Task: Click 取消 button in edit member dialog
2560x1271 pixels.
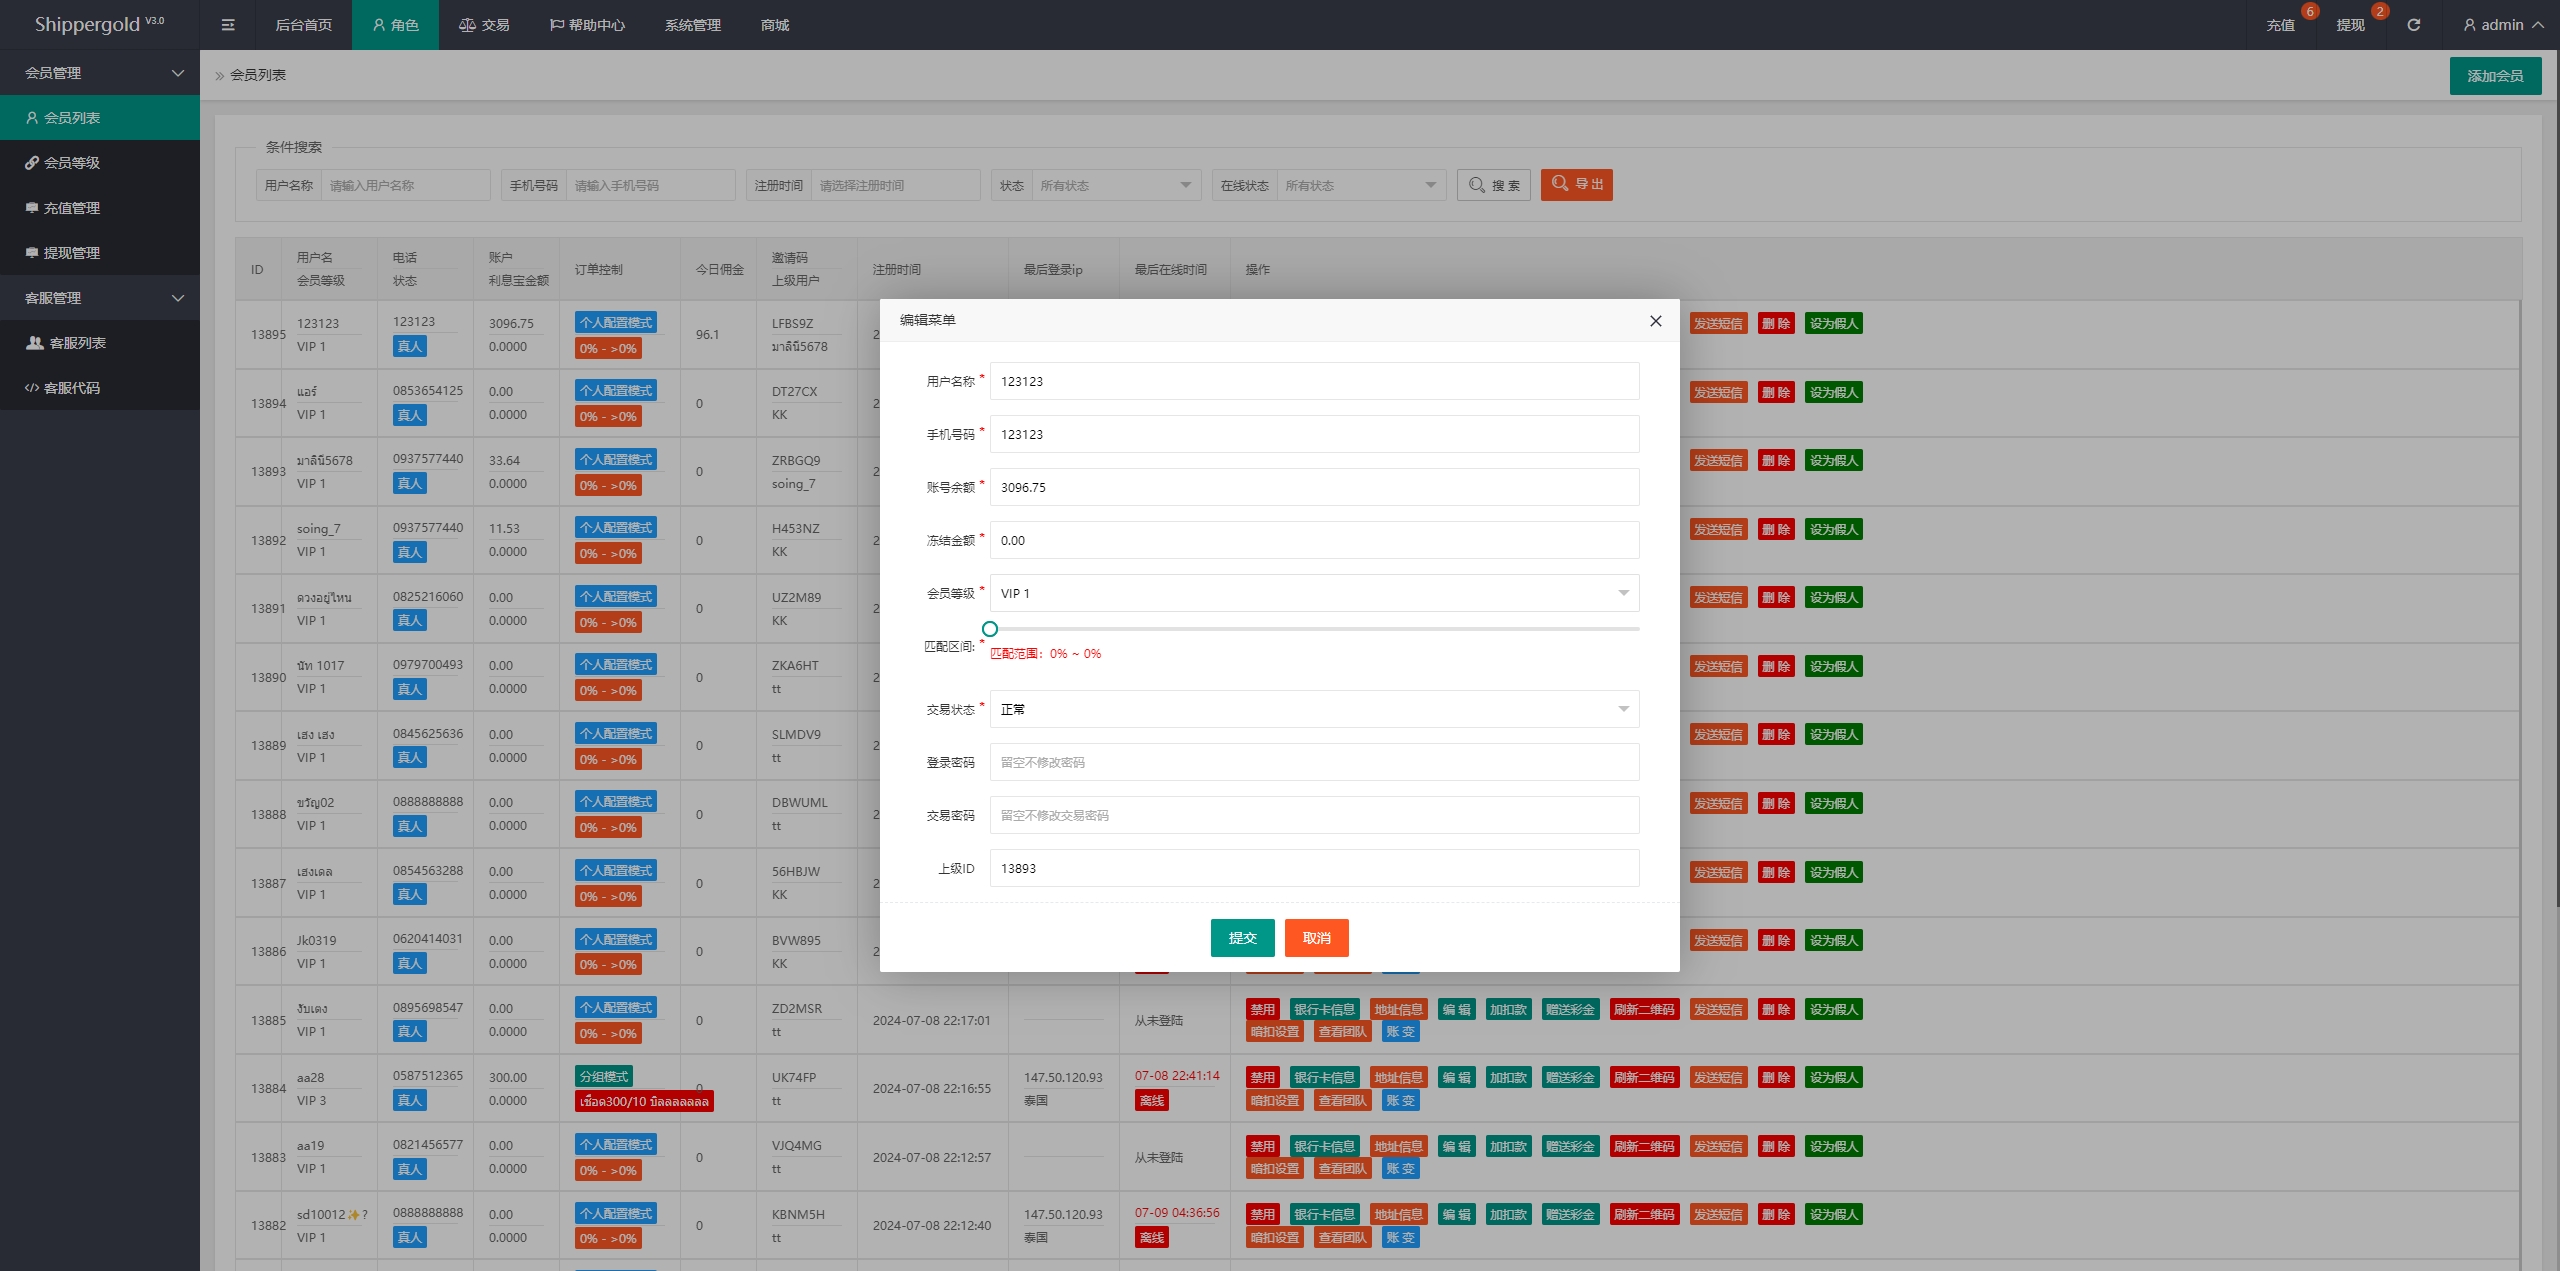Action: click(x=1318, y=938)
